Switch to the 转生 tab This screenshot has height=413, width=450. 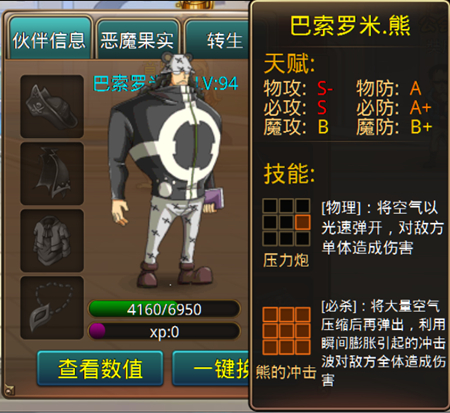click(x=217, y=40)
